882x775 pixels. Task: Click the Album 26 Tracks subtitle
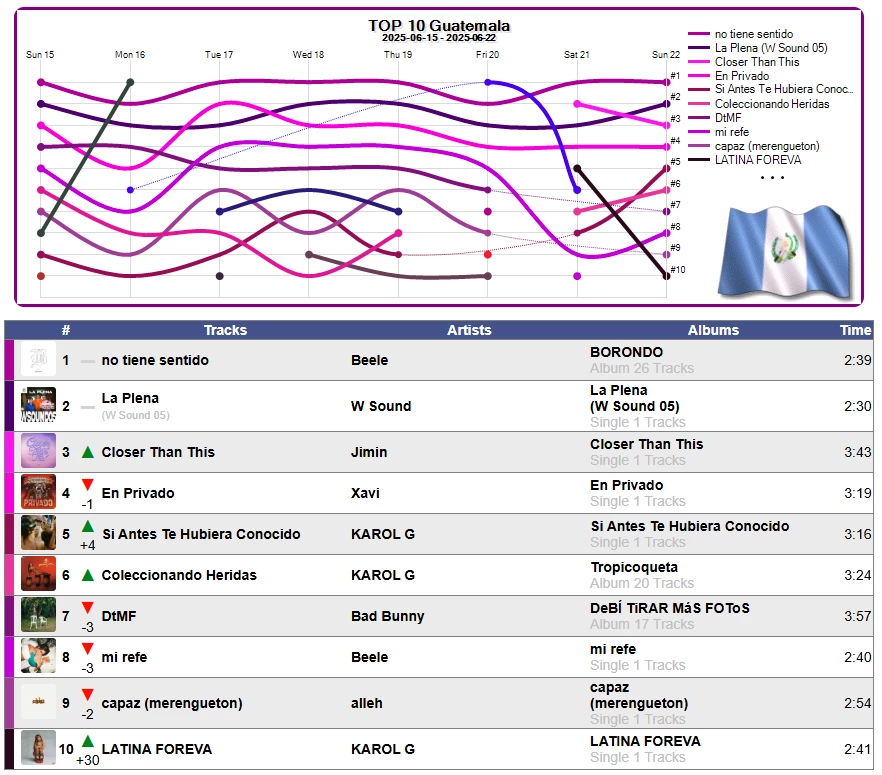pos(642,368)
